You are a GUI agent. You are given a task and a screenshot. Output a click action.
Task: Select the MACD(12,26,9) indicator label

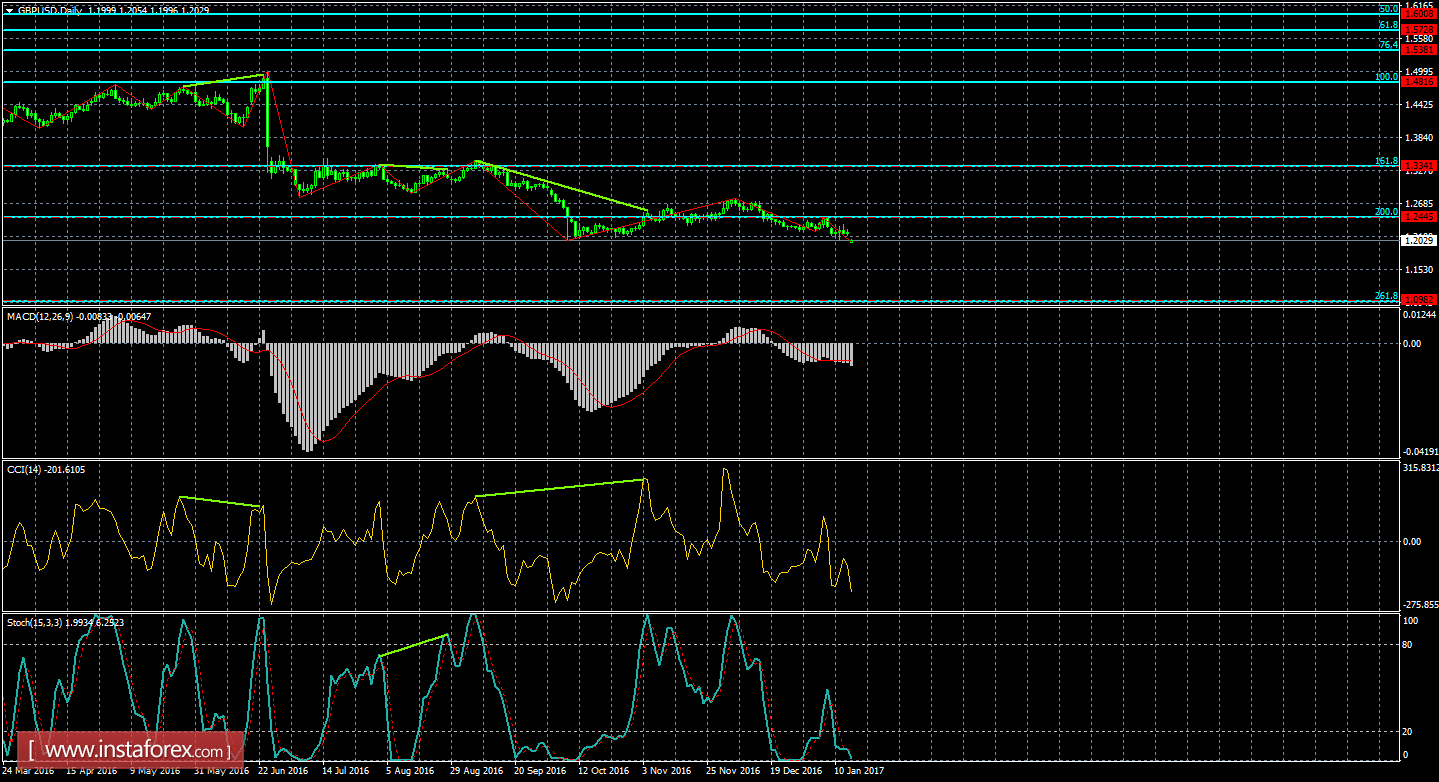(39, 317)
